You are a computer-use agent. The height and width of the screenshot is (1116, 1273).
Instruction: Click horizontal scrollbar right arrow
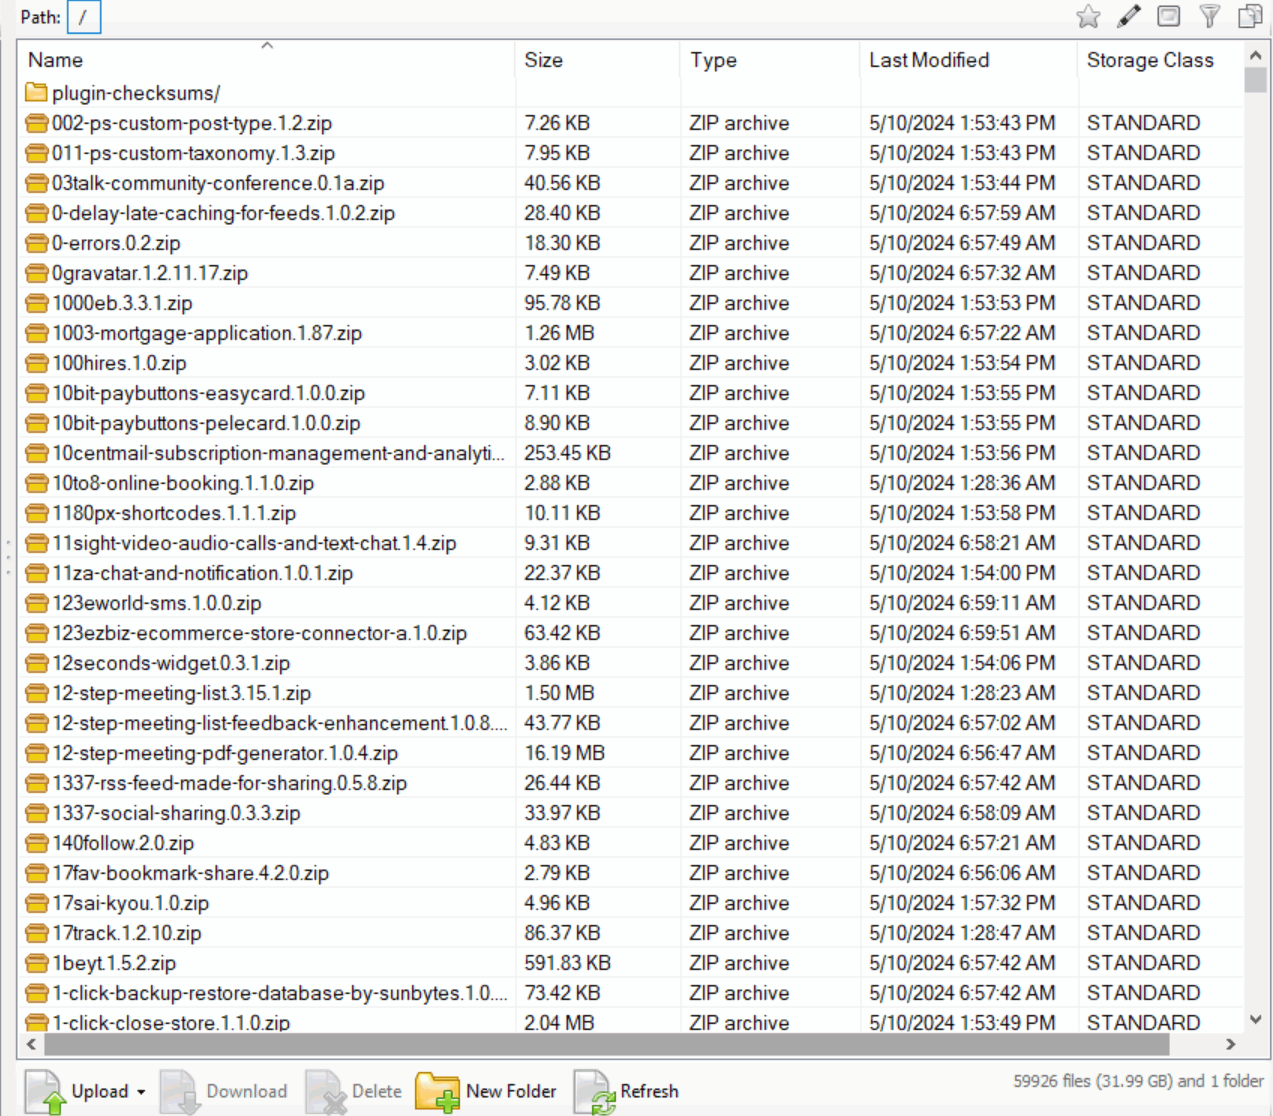click(x=1231, y=1044)
